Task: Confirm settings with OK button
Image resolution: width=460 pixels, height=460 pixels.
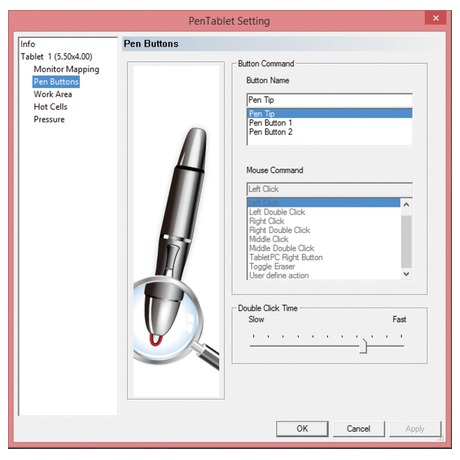Action: (302, 429)
